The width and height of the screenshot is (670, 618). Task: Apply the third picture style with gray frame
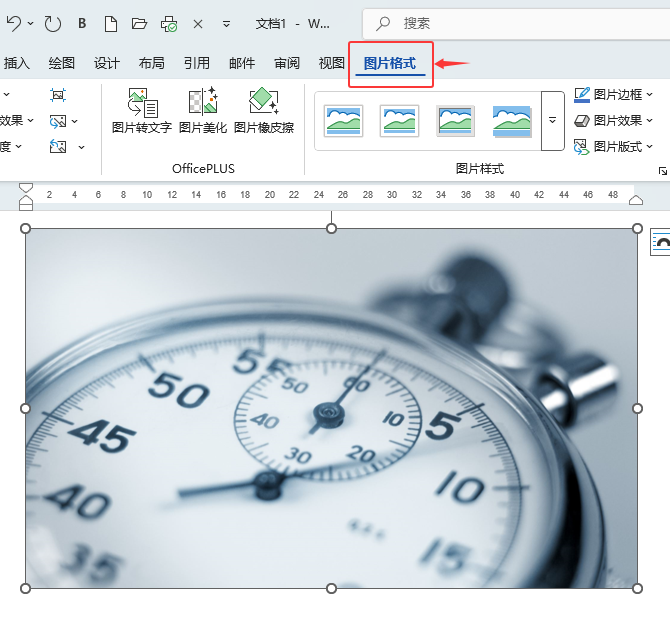(x=455, y=121)
